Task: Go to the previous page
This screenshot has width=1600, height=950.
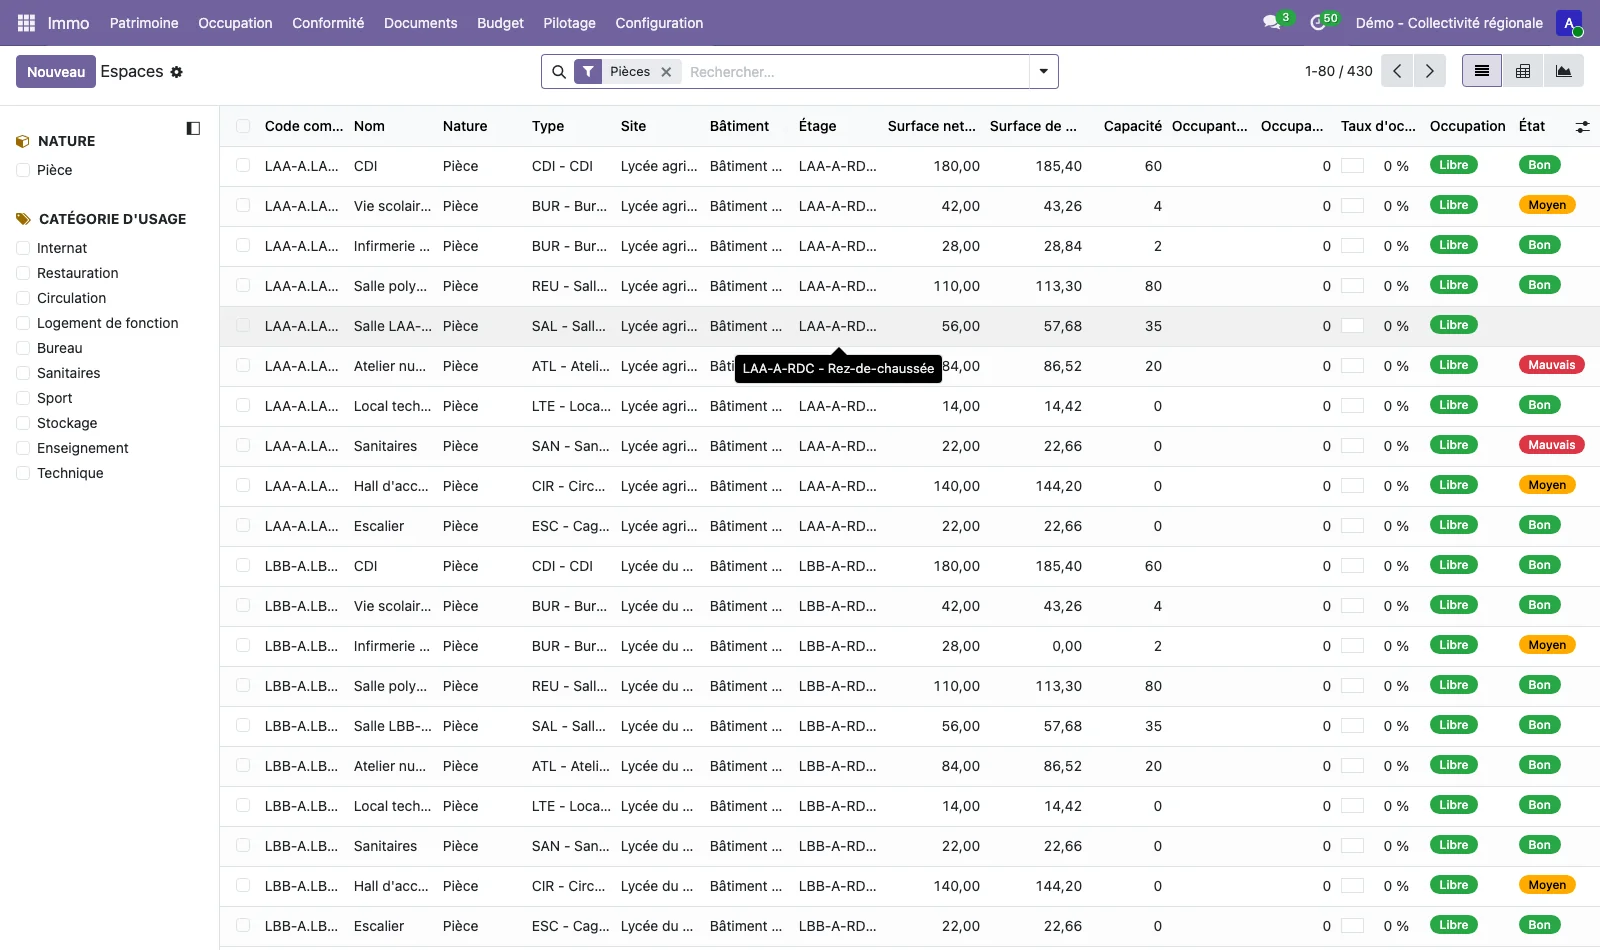Action: coord(1397,71)
